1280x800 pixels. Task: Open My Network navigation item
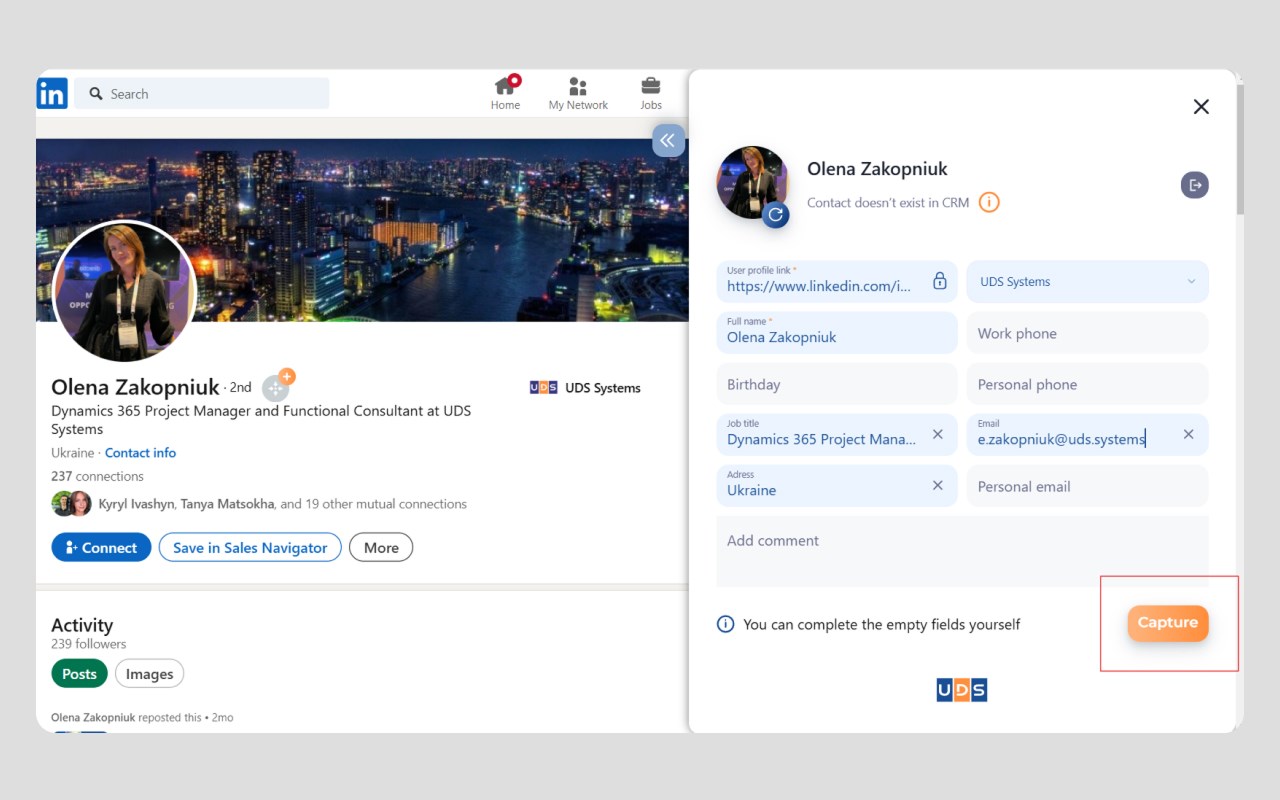(x=578, y=93)
